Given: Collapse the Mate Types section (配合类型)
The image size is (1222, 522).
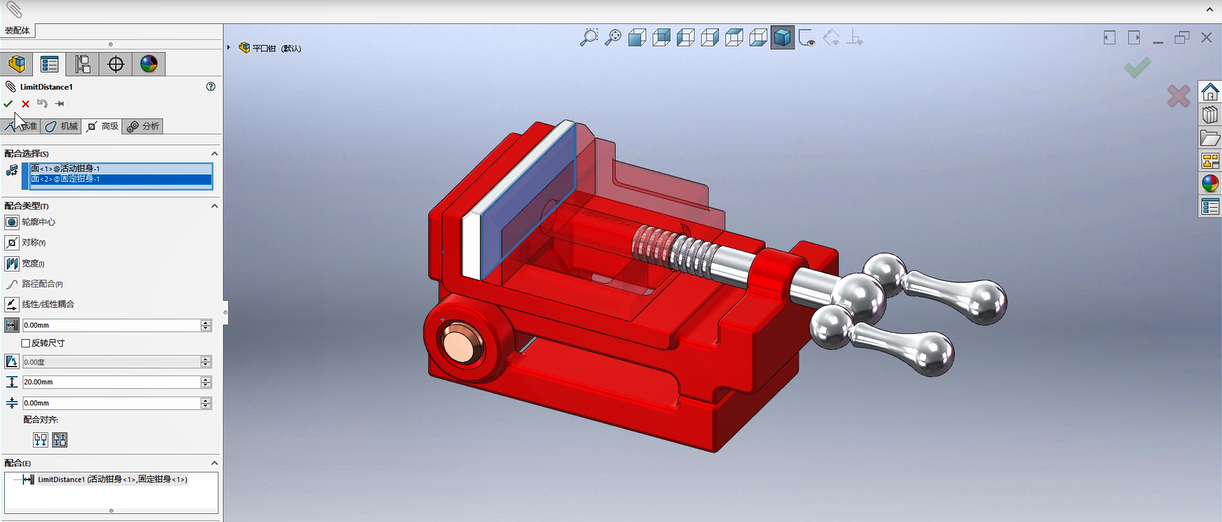Looking at the screenshot, I should coord(214,205).
